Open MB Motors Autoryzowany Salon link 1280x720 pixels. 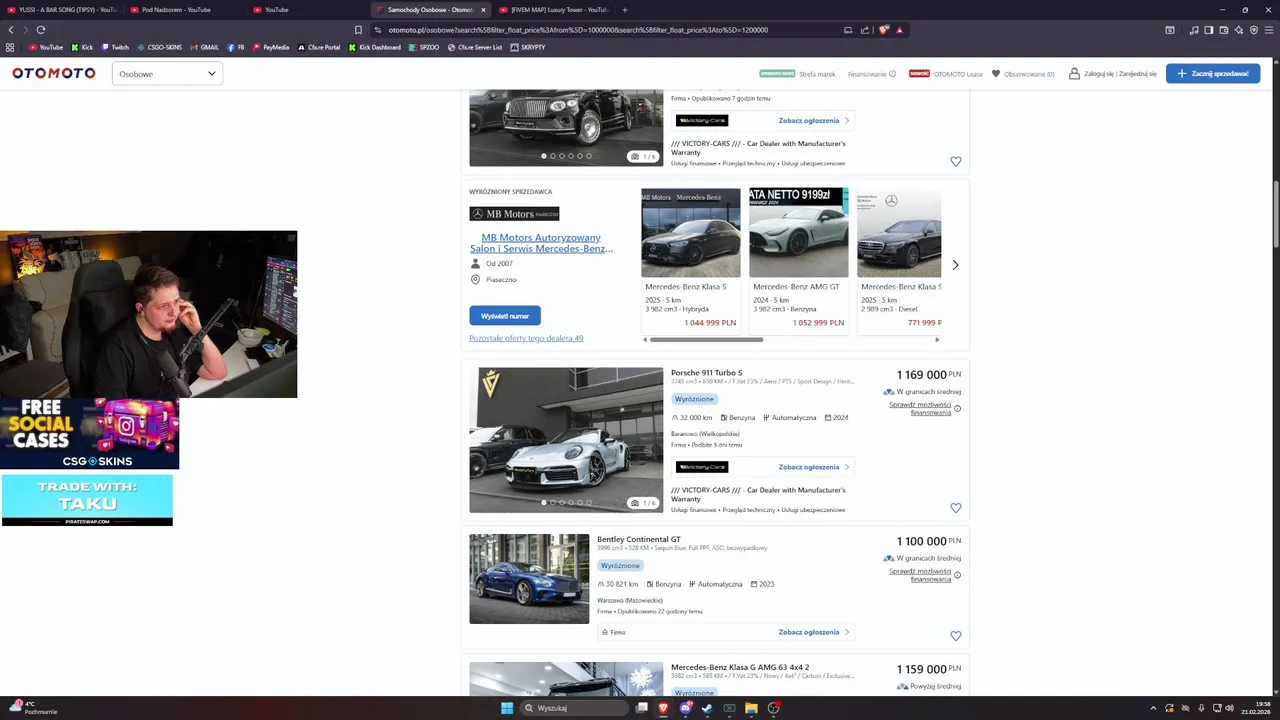(541, 243)
